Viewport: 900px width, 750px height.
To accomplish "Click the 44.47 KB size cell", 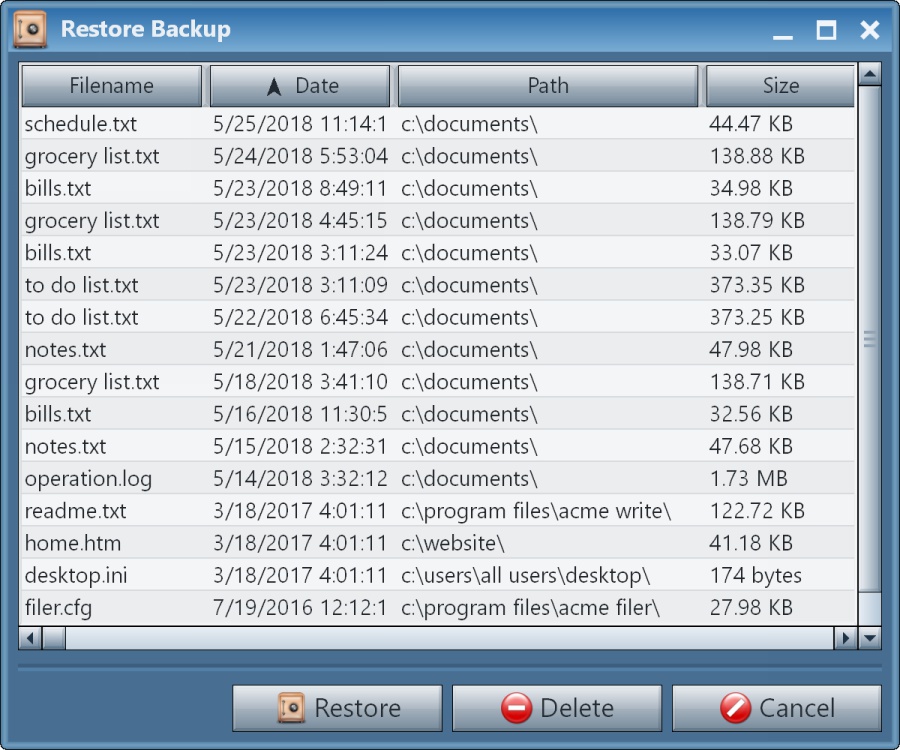I will (751, 123).
